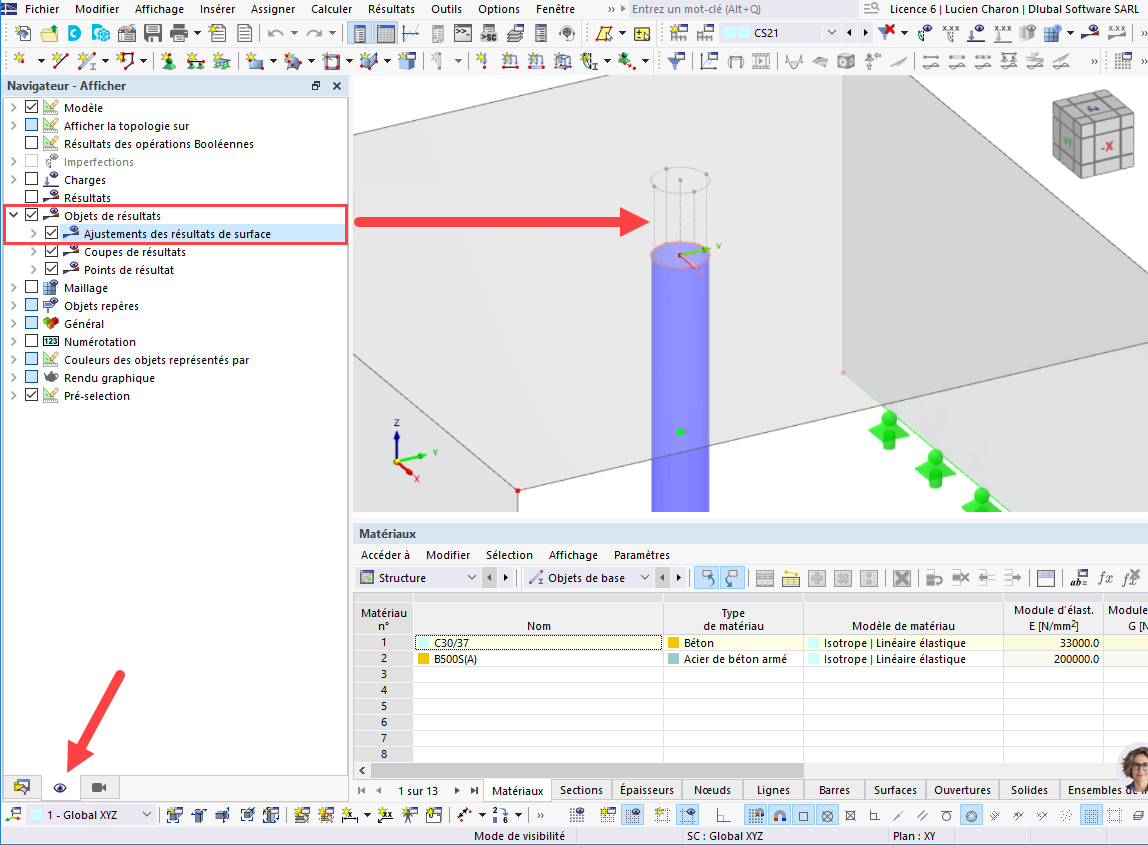
Task: Uncheck the Modèle checkbox
Action: click(x=31, y=107)
